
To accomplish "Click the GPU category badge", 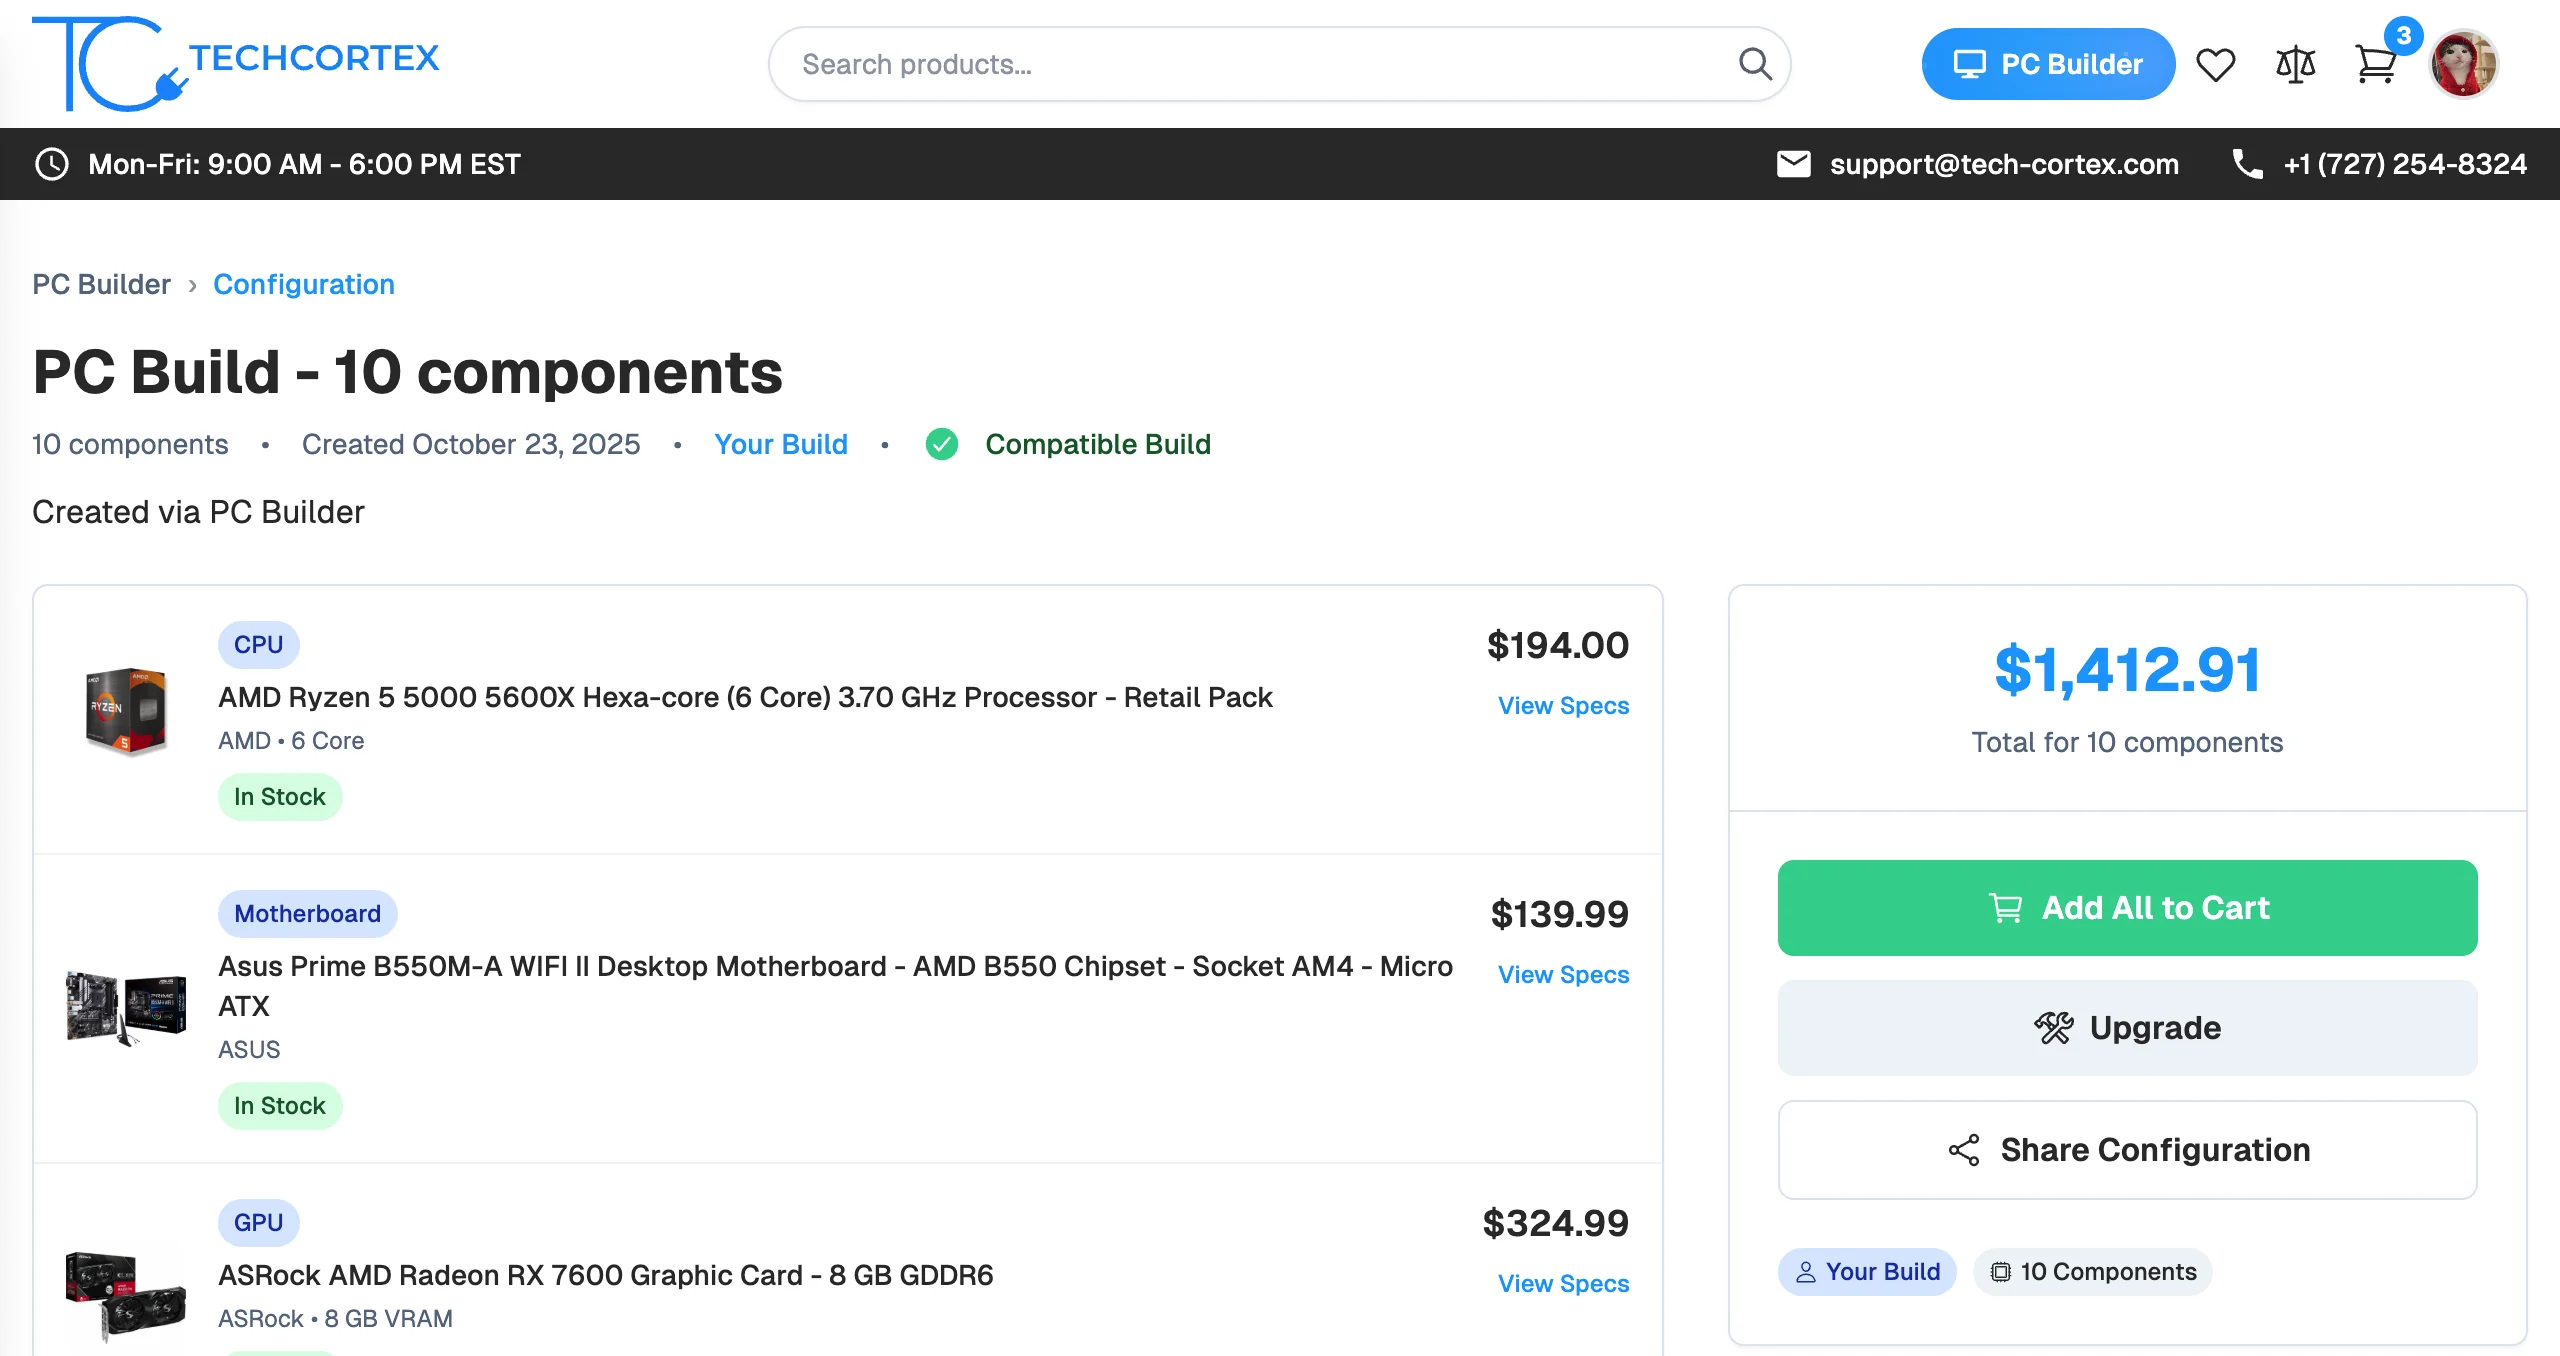I will point(258,1223).
